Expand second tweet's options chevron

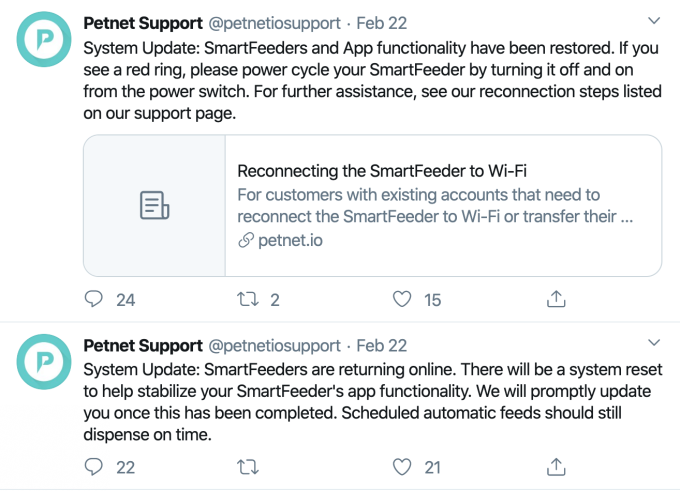(654, 344)
